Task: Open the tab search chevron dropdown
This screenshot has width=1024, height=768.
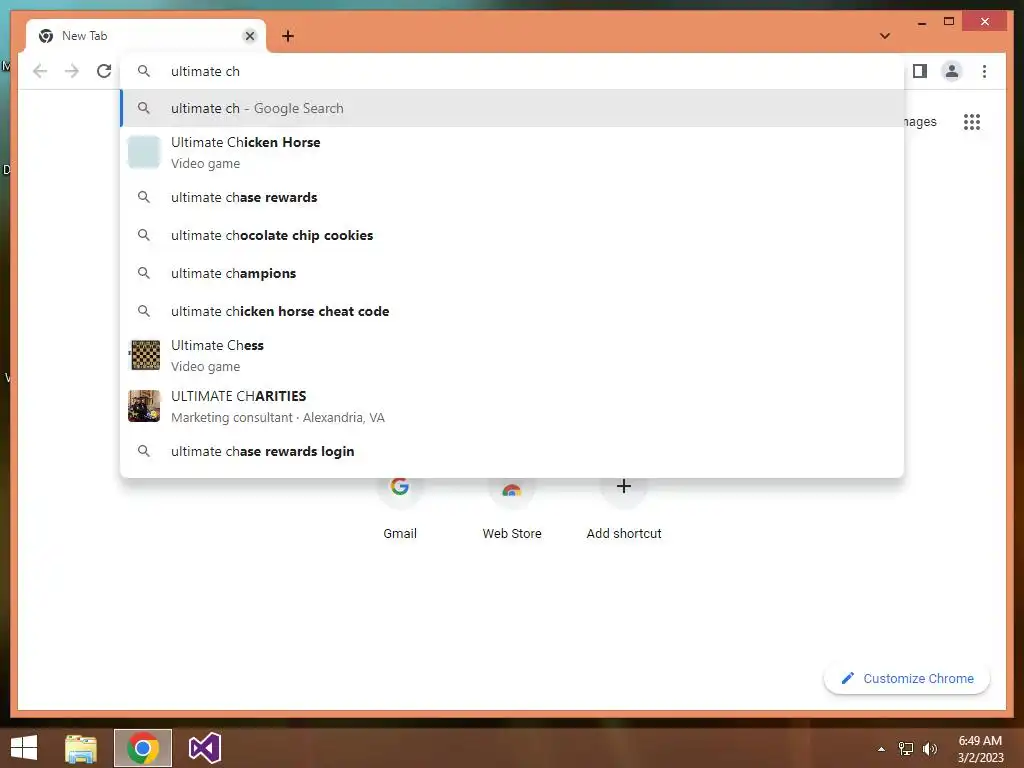Action: coord(885,36)
